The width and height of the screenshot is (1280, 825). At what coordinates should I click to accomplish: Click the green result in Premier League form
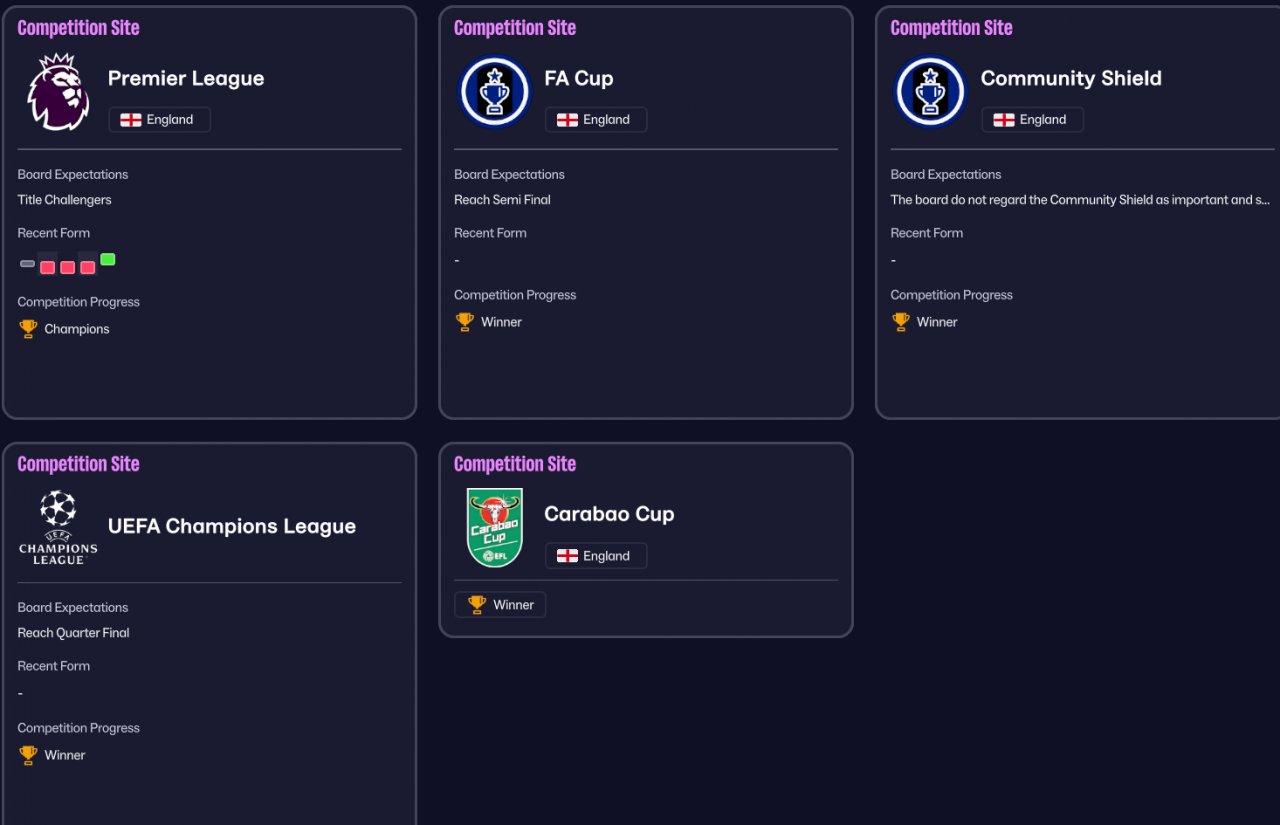108,260
